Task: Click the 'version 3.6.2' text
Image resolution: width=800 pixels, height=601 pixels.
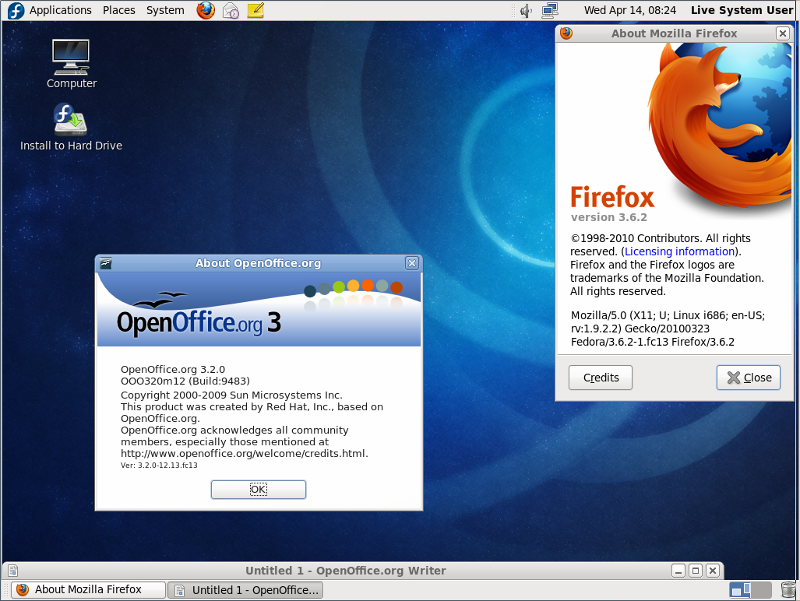Action: [x=609, y=217]
